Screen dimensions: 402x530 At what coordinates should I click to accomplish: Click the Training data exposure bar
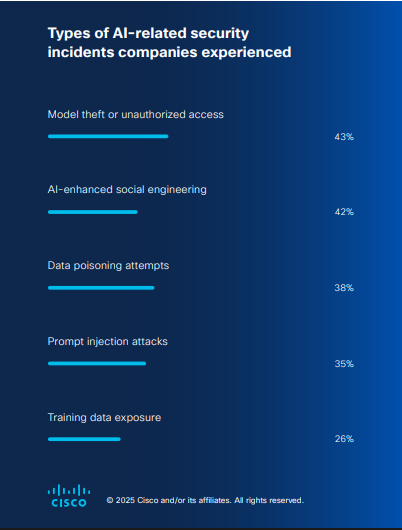(84, 439)
